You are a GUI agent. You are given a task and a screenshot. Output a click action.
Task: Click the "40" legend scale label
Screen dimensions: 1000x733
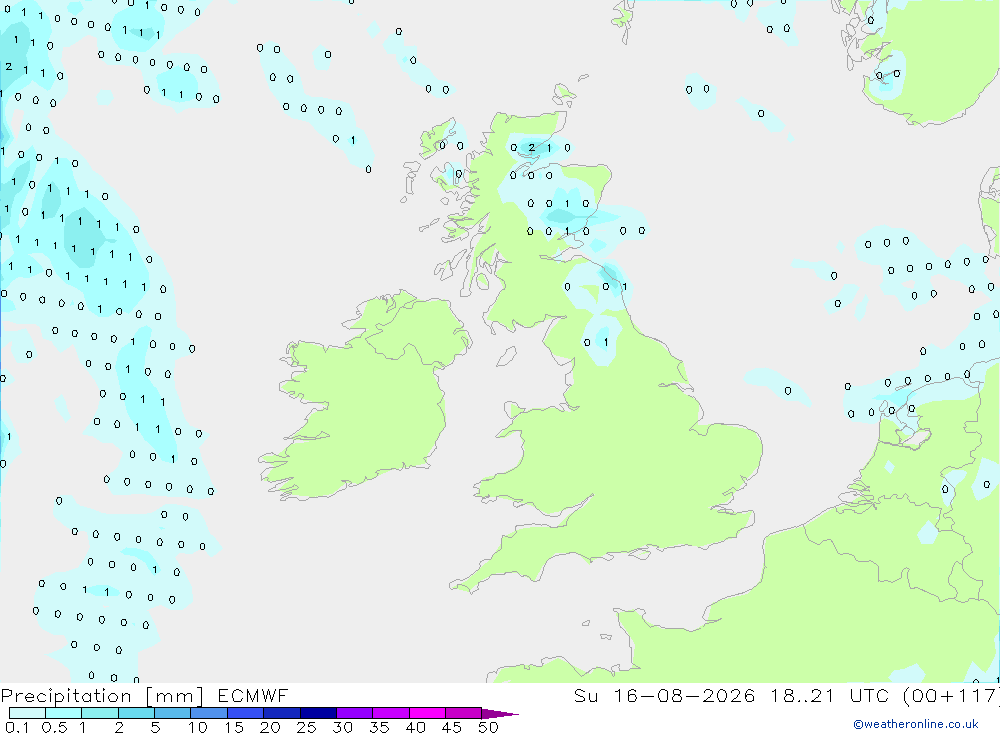pyautogui.click(x=416, y=727)
